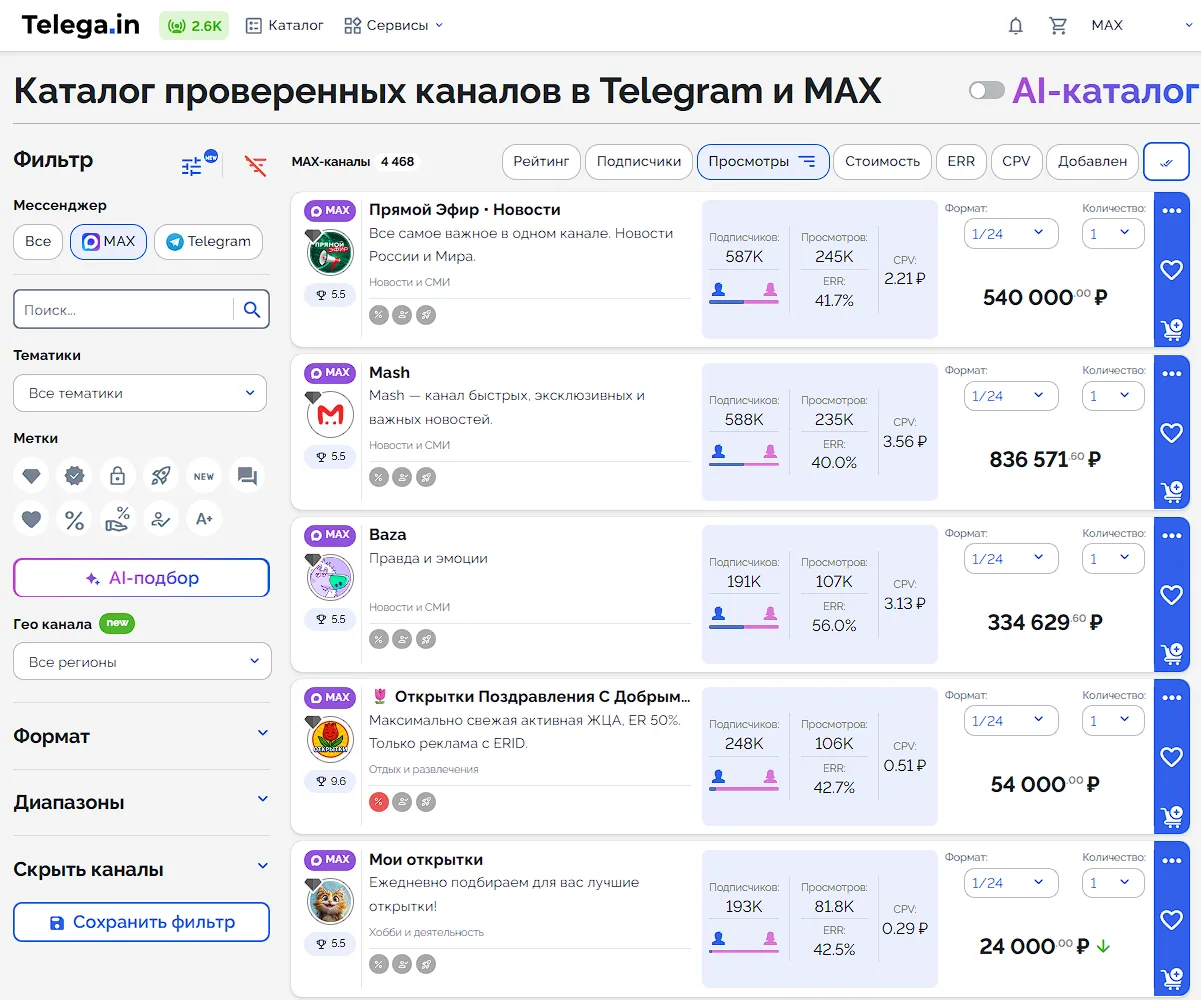1201x1000 pixels.
Task: Open the shopping cart in header
Action: 1058,26
